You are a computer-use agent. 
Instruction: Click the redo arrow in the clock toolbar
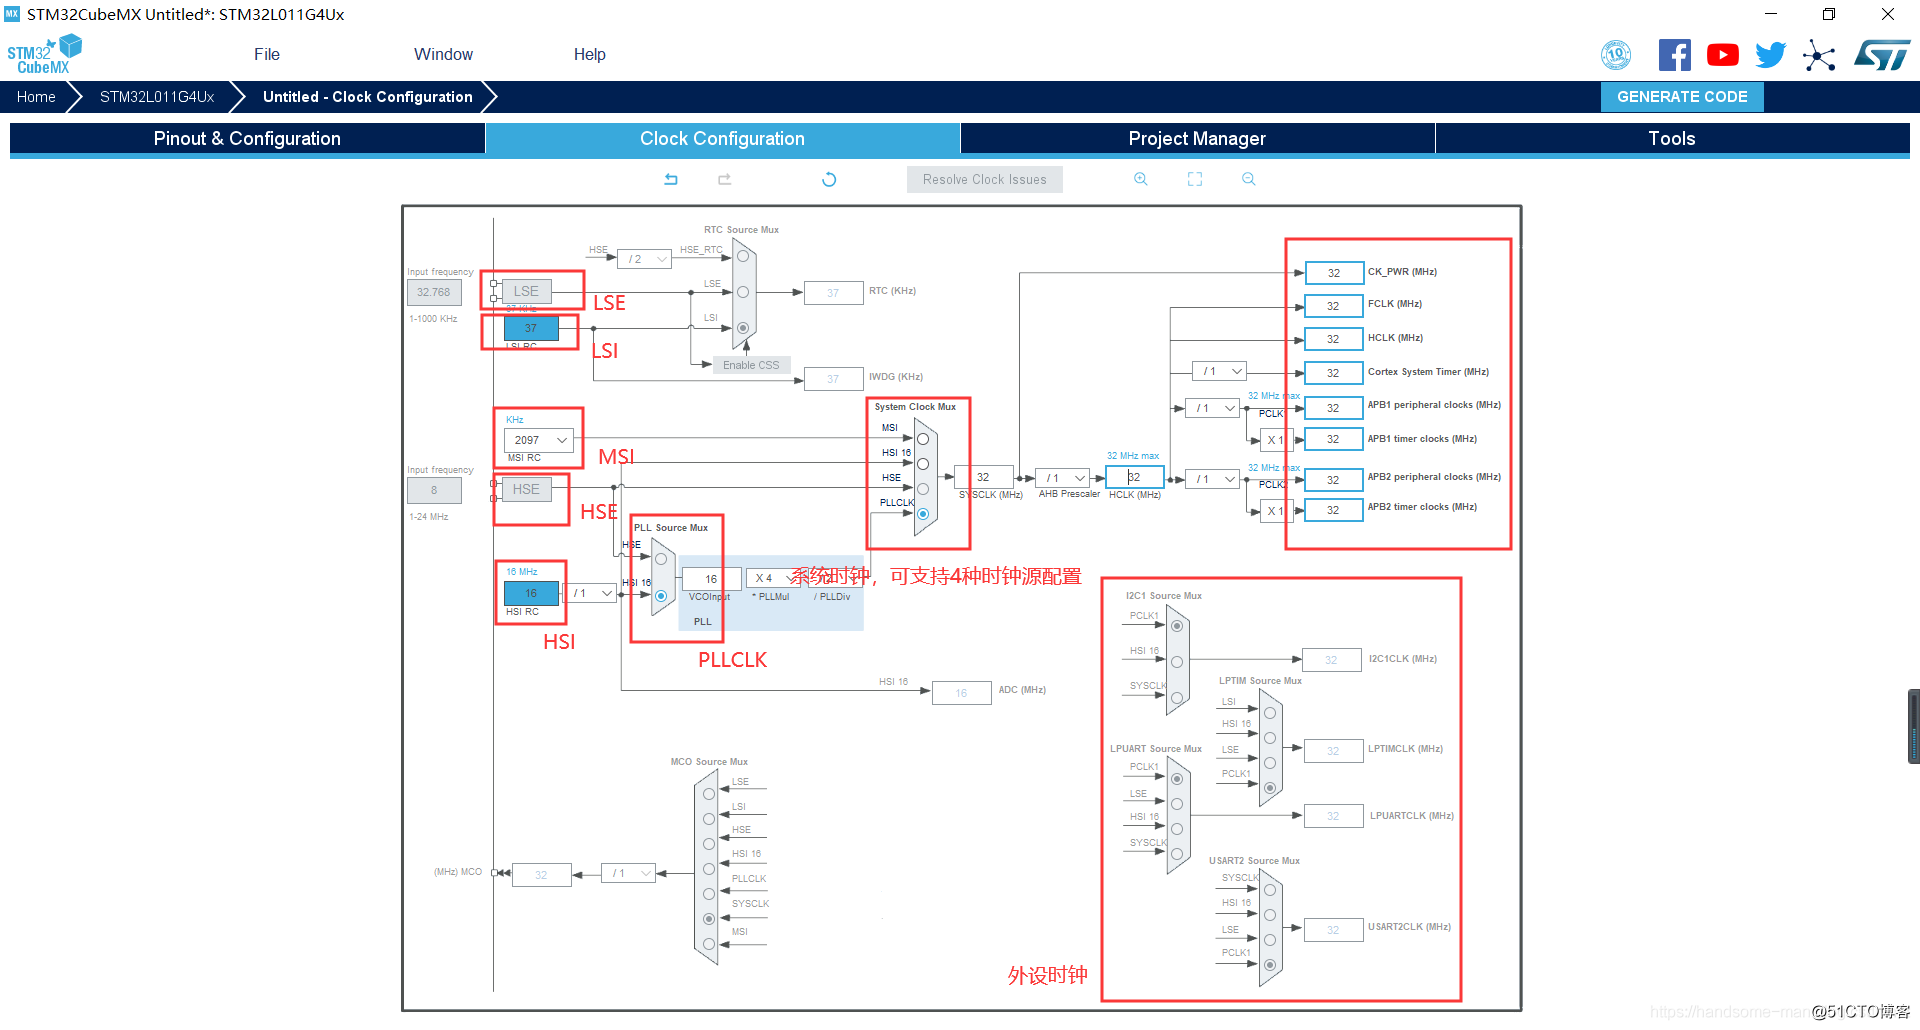[724, 179]
